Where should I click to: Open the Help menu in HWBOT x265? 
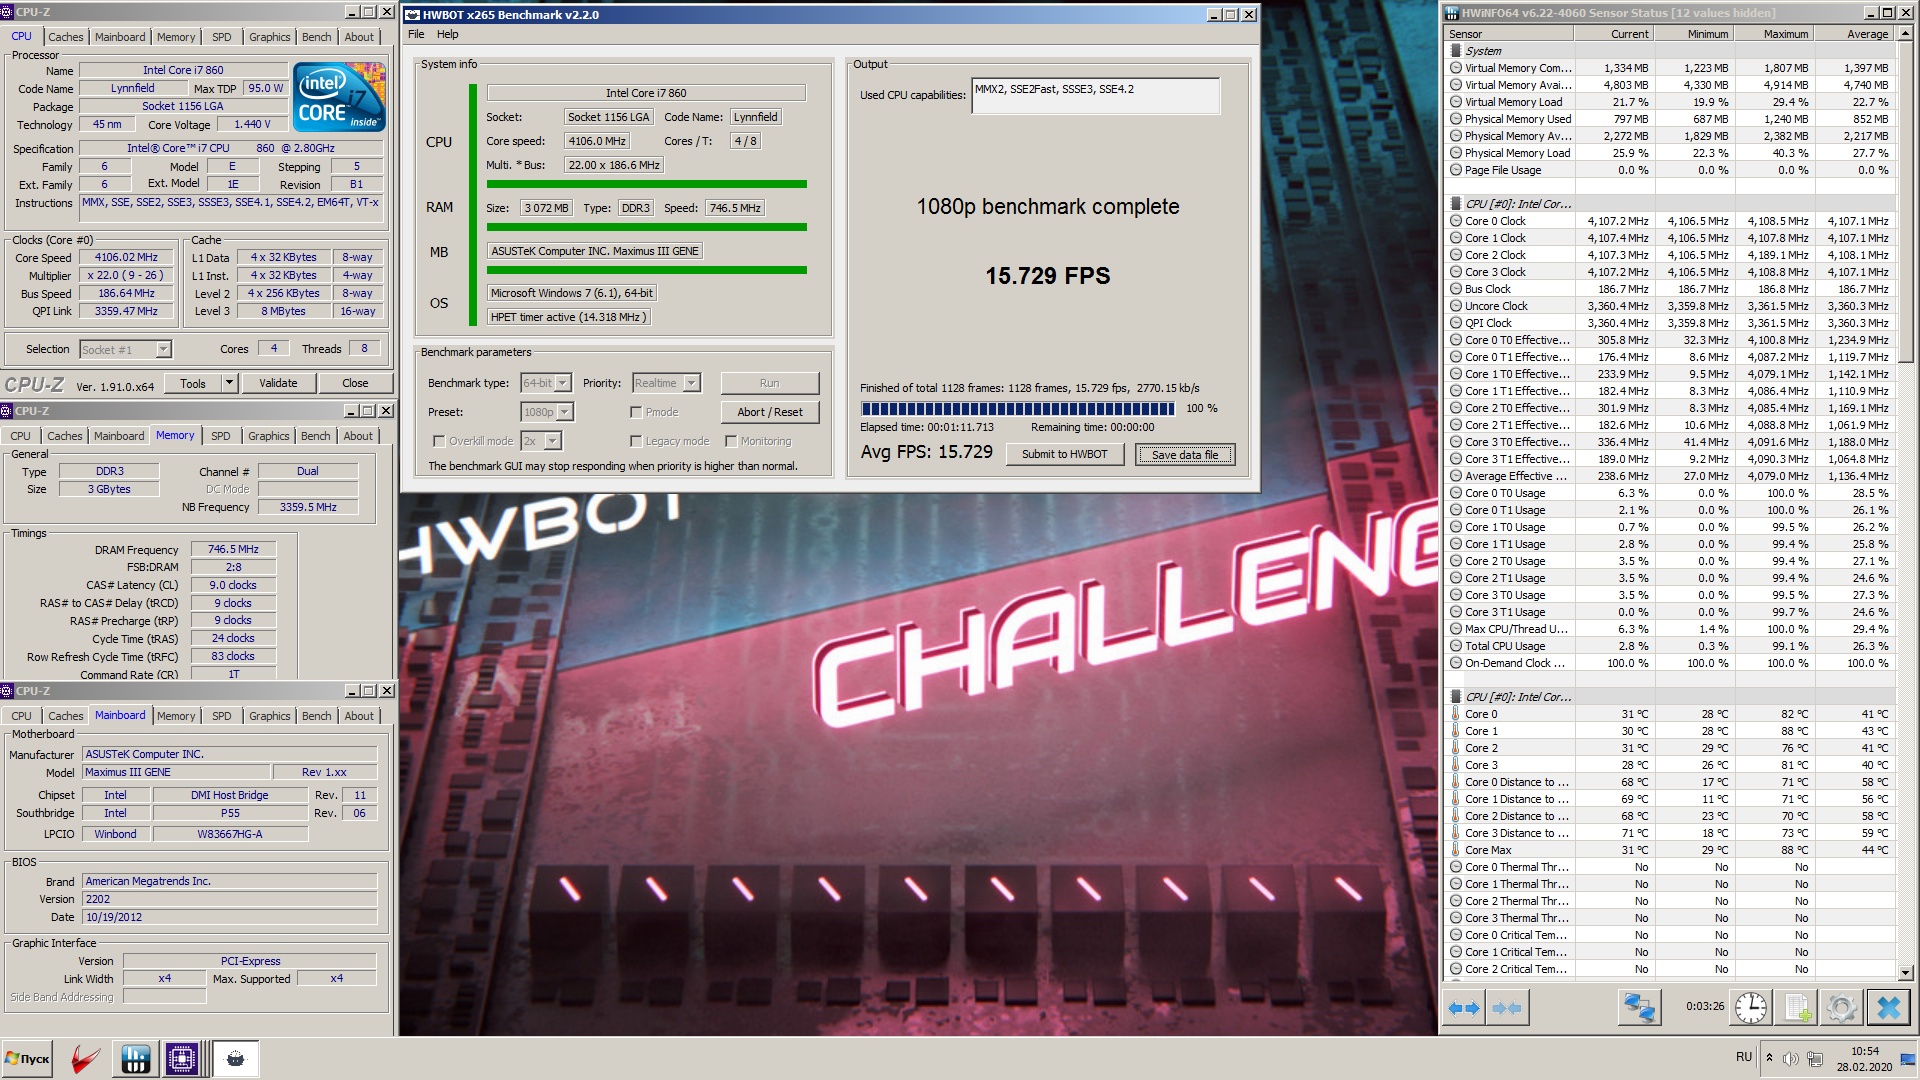coord(448,34)
